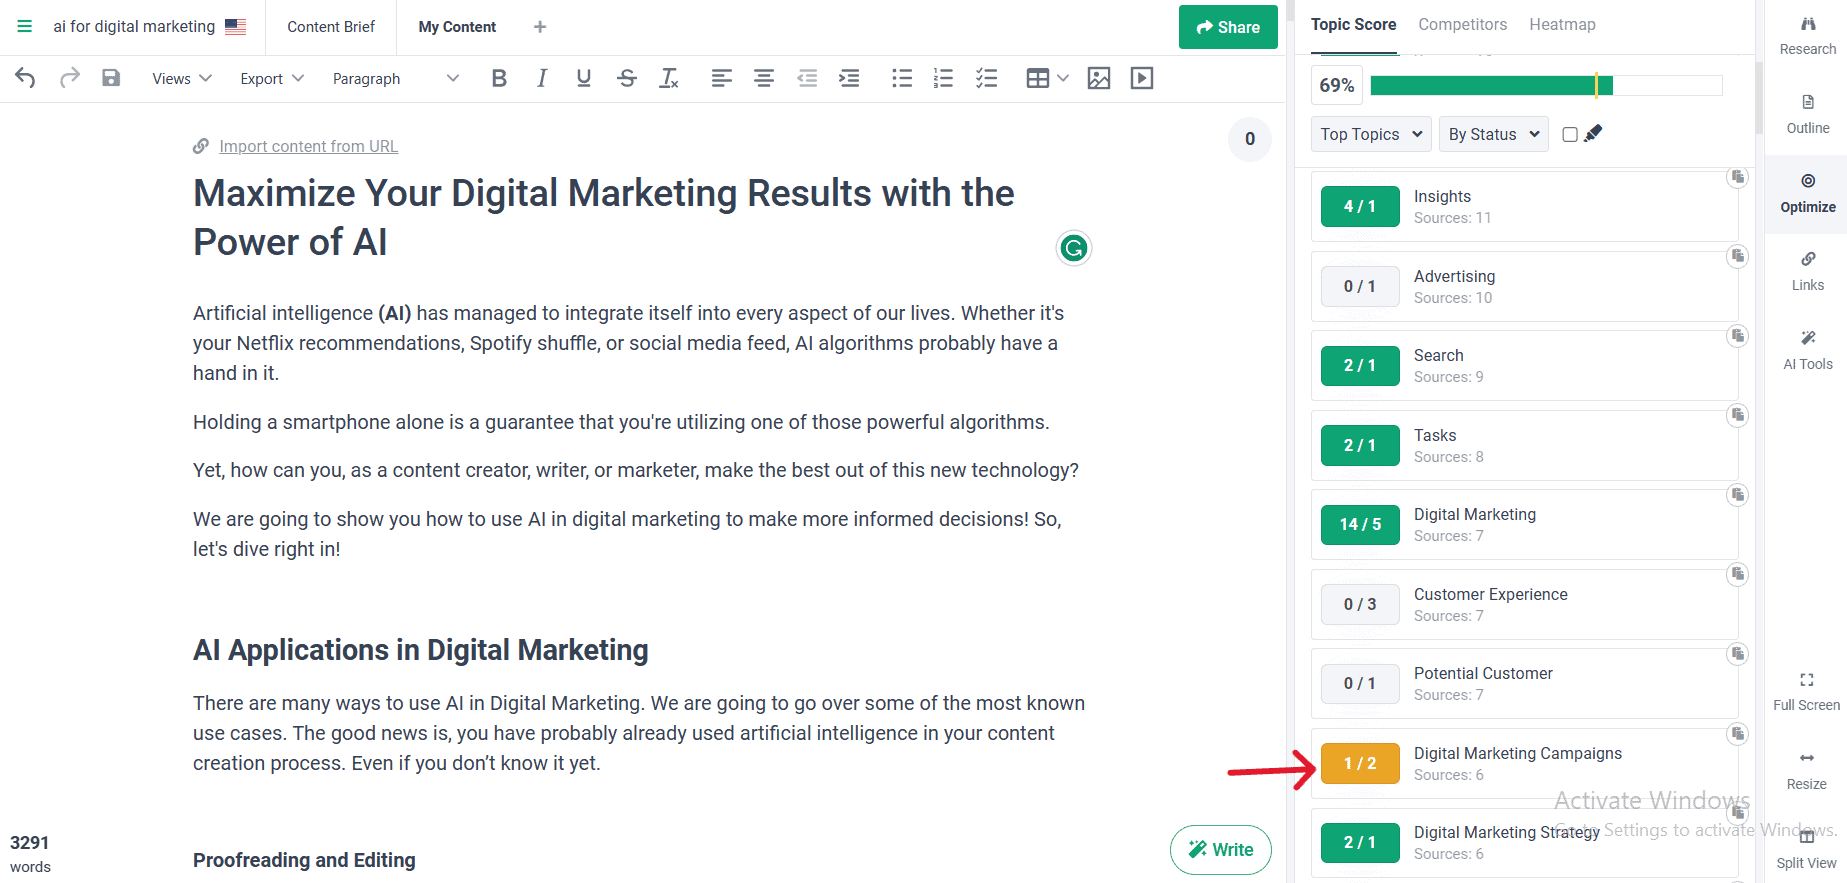
Task: Click the green Share button
Action: (1228, 27)
